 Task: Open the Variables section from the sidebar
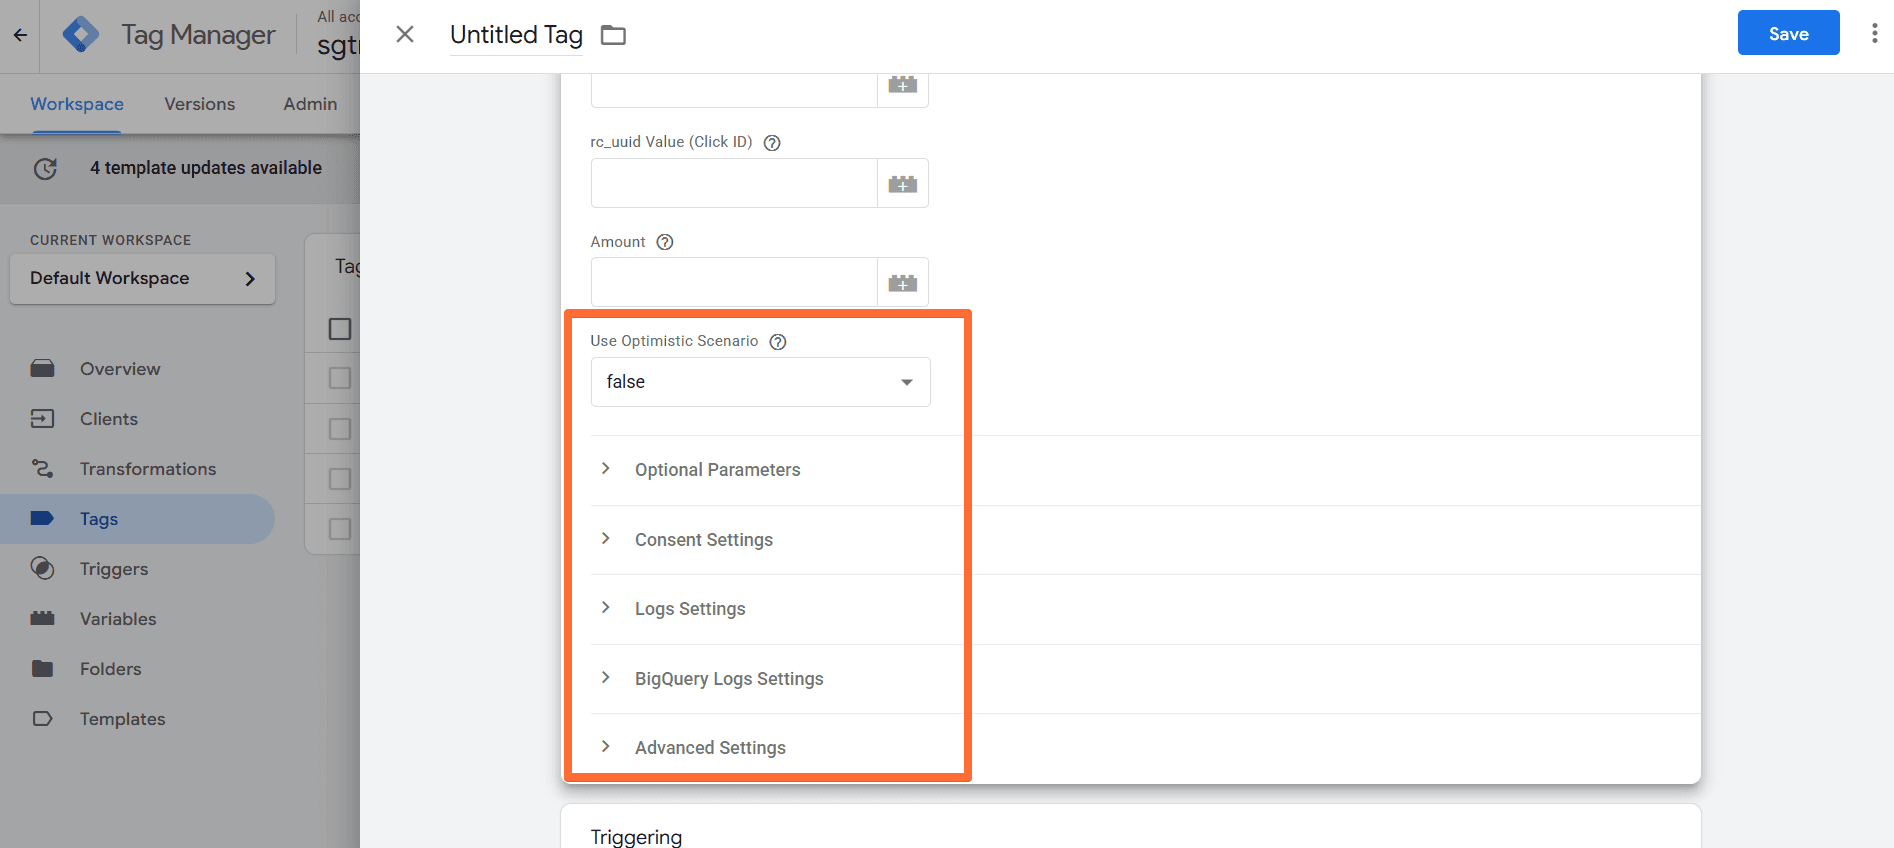(117, 618)
